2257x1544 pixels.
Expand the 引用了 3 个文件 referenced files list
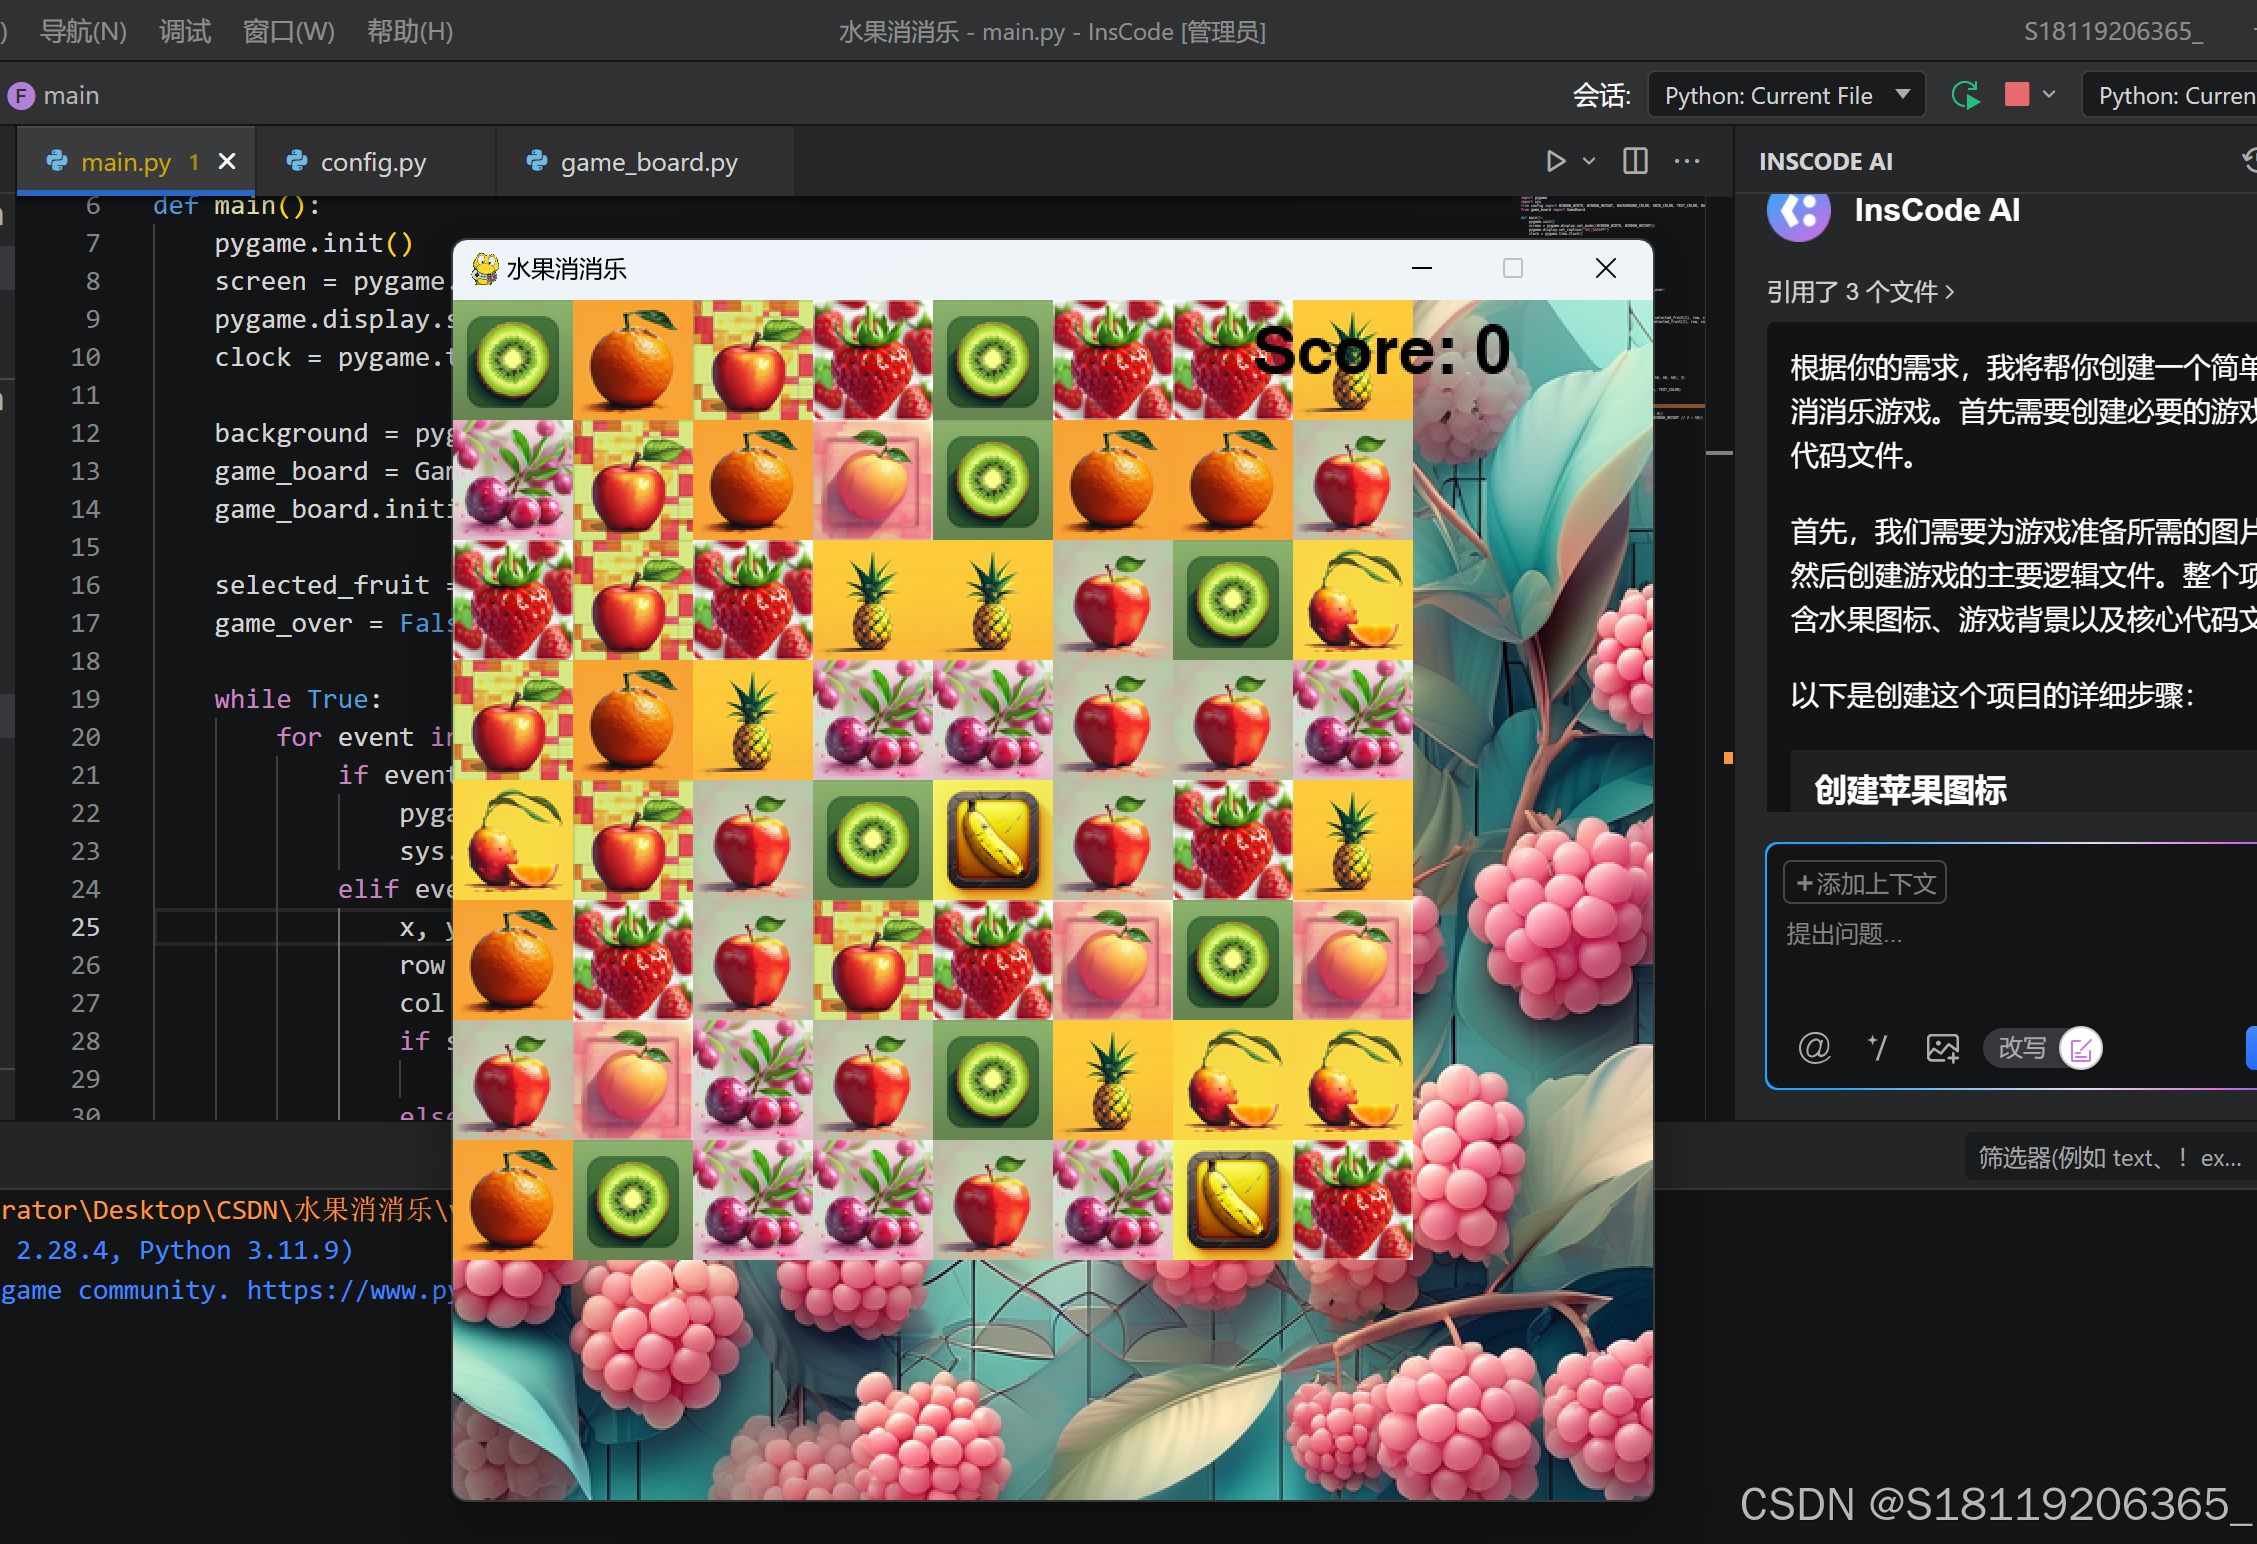coord(1860,292)
